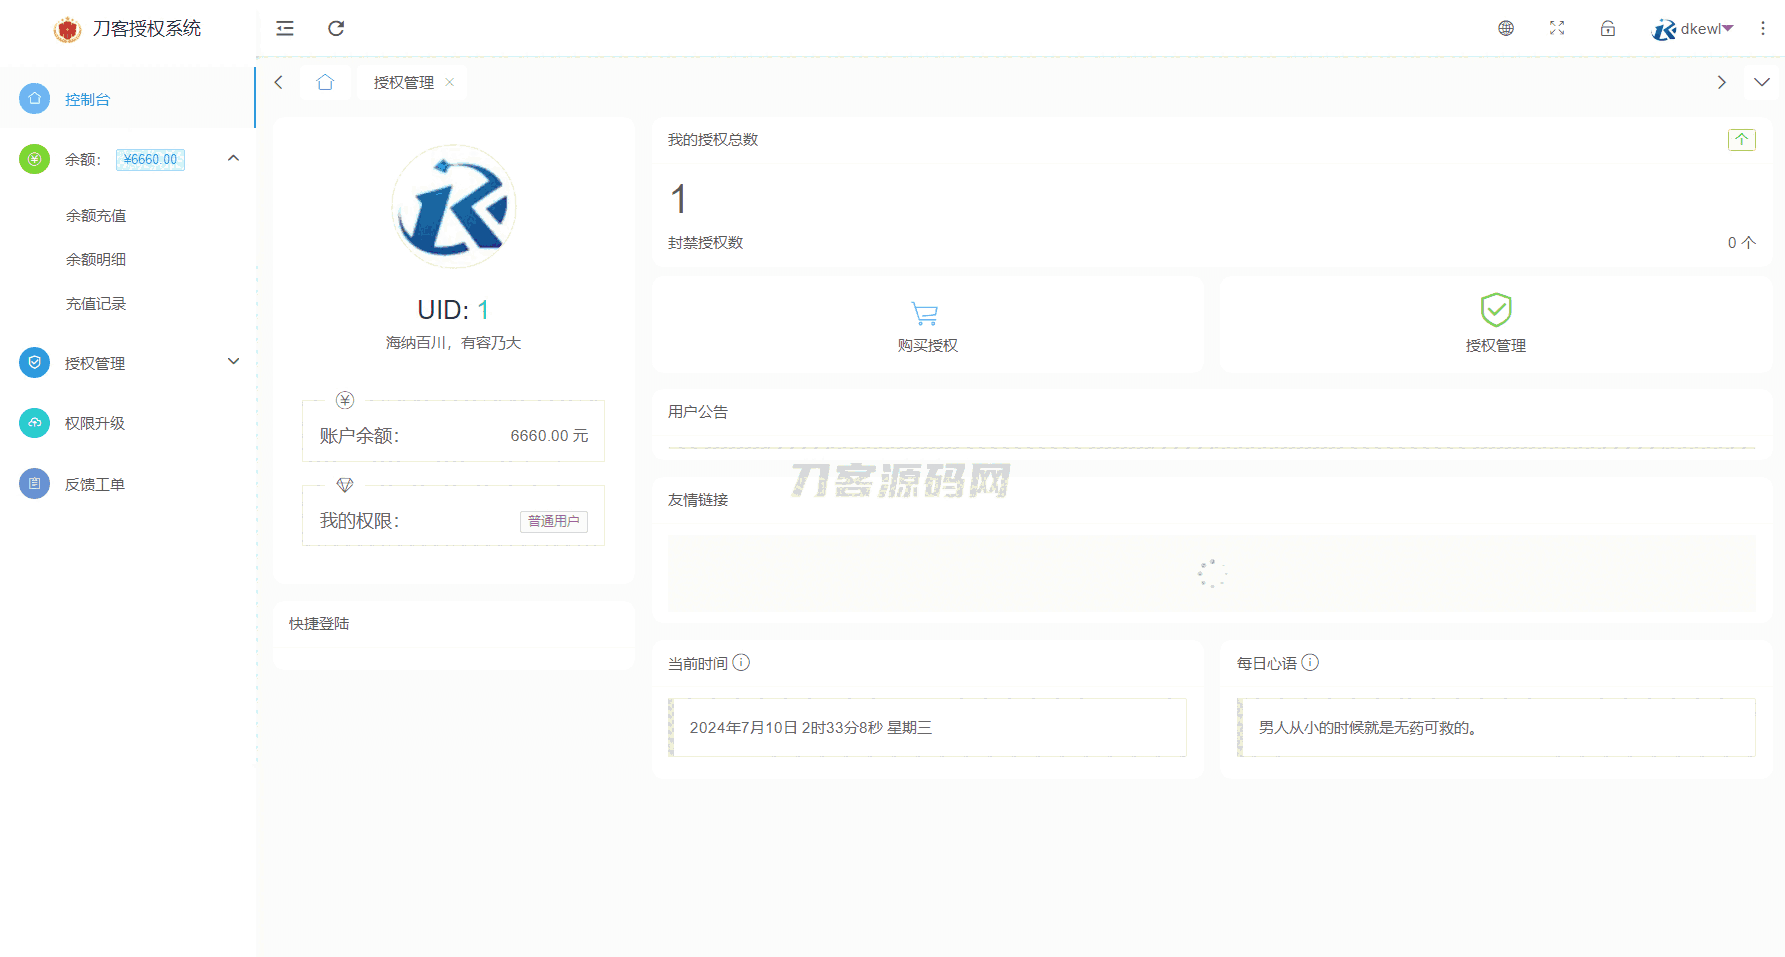Image resolution: width=1785 pixels, height=957 pixels.
Task: Click the home icon tab
Action: 325,83
